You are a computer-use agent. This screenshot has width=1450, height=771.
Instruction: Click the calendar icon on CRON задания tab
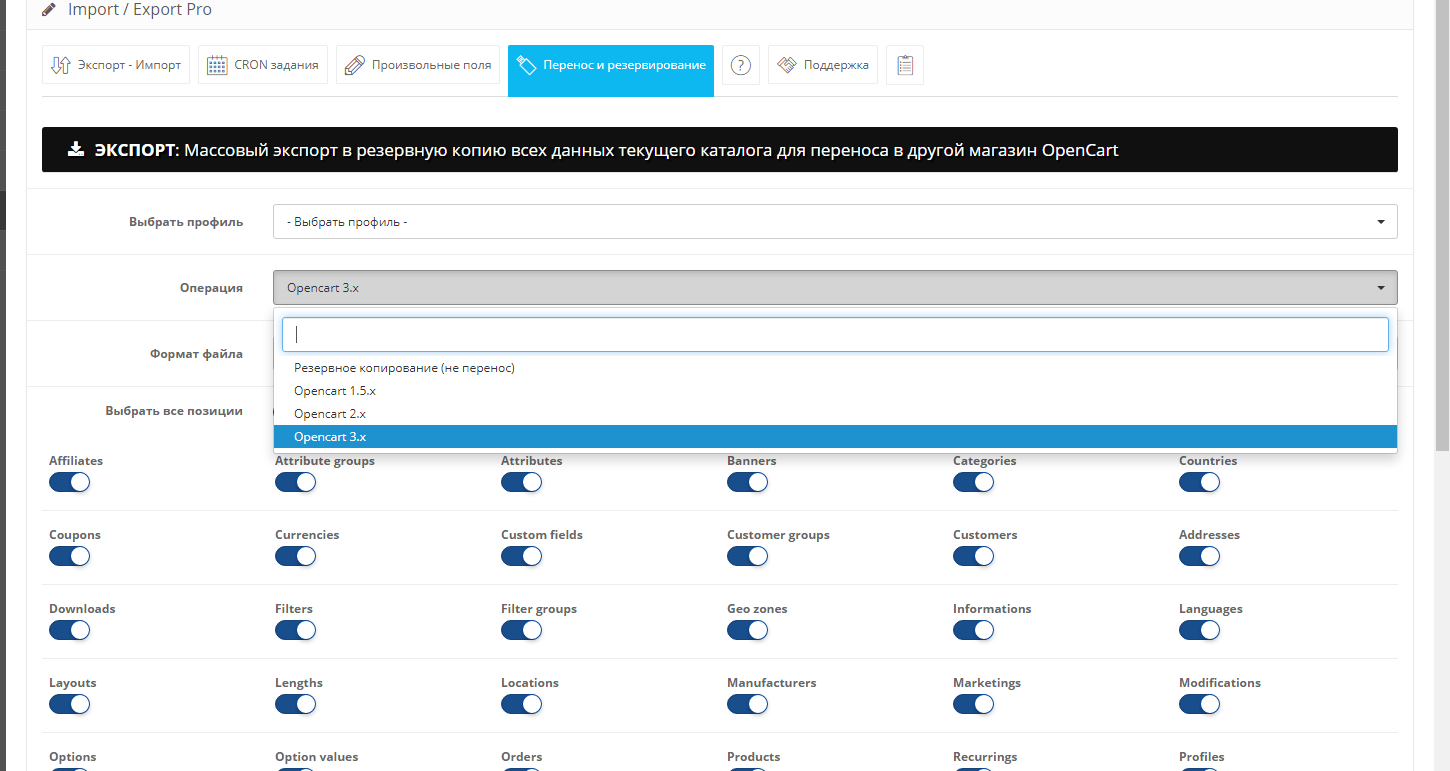coord(217,65)
